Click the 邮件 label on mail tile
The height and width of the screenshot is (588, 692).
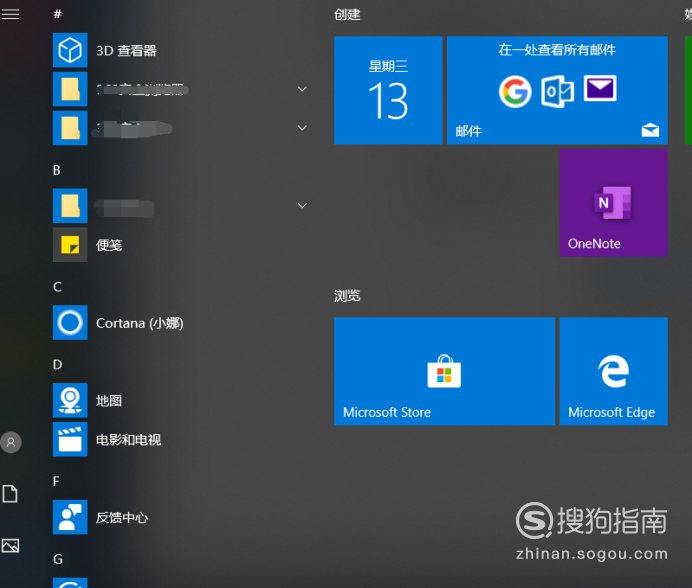pyautogui.click(x=469, y=131)
